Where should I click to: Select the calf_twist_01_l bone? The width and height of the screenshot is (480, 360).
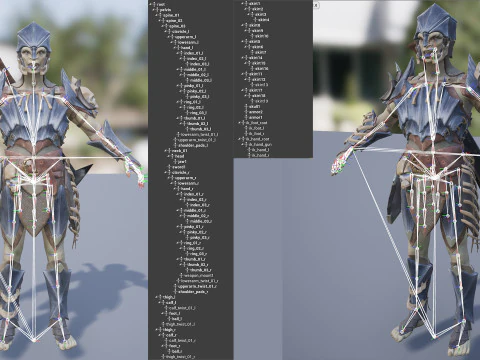[x=182, y=308]
